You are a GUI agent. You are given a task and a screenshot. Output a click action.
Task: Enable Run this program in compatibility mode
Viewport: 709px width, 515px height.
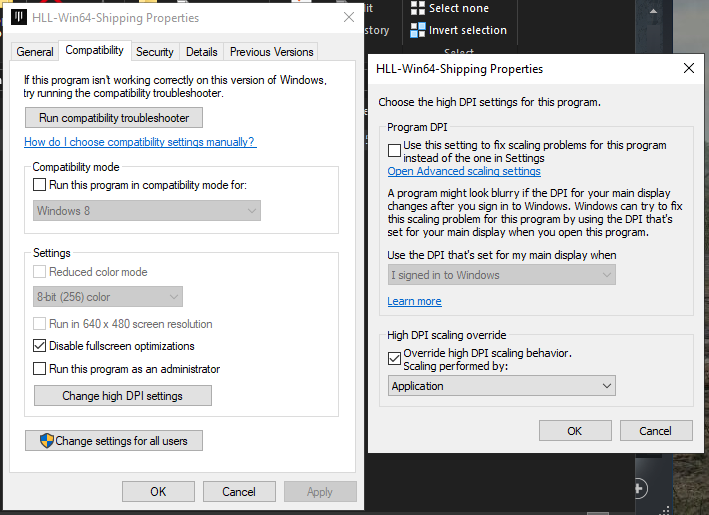tap(40, 185)
